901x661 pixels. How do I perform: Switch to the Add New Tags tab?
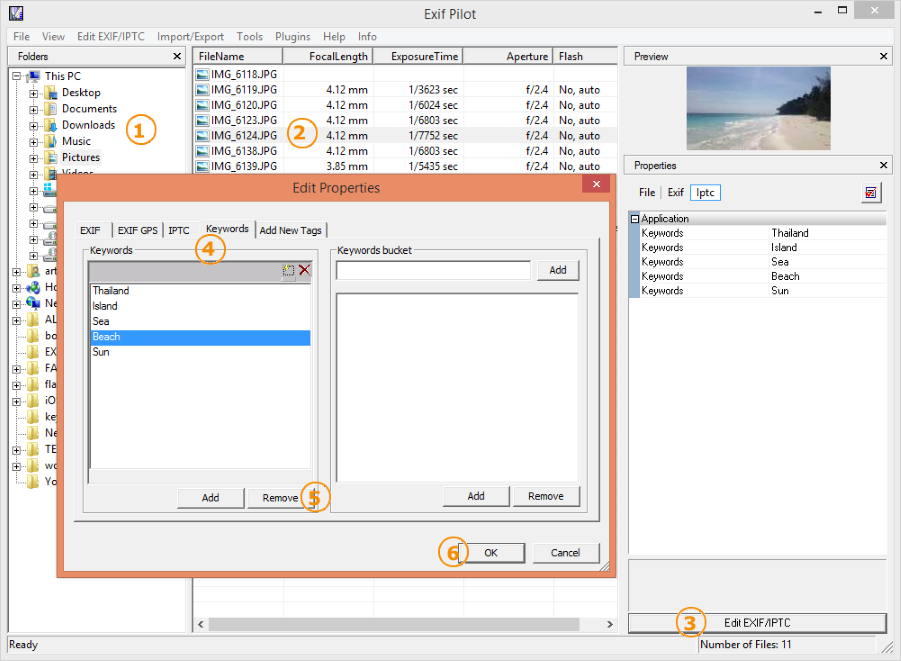[290, 230]
